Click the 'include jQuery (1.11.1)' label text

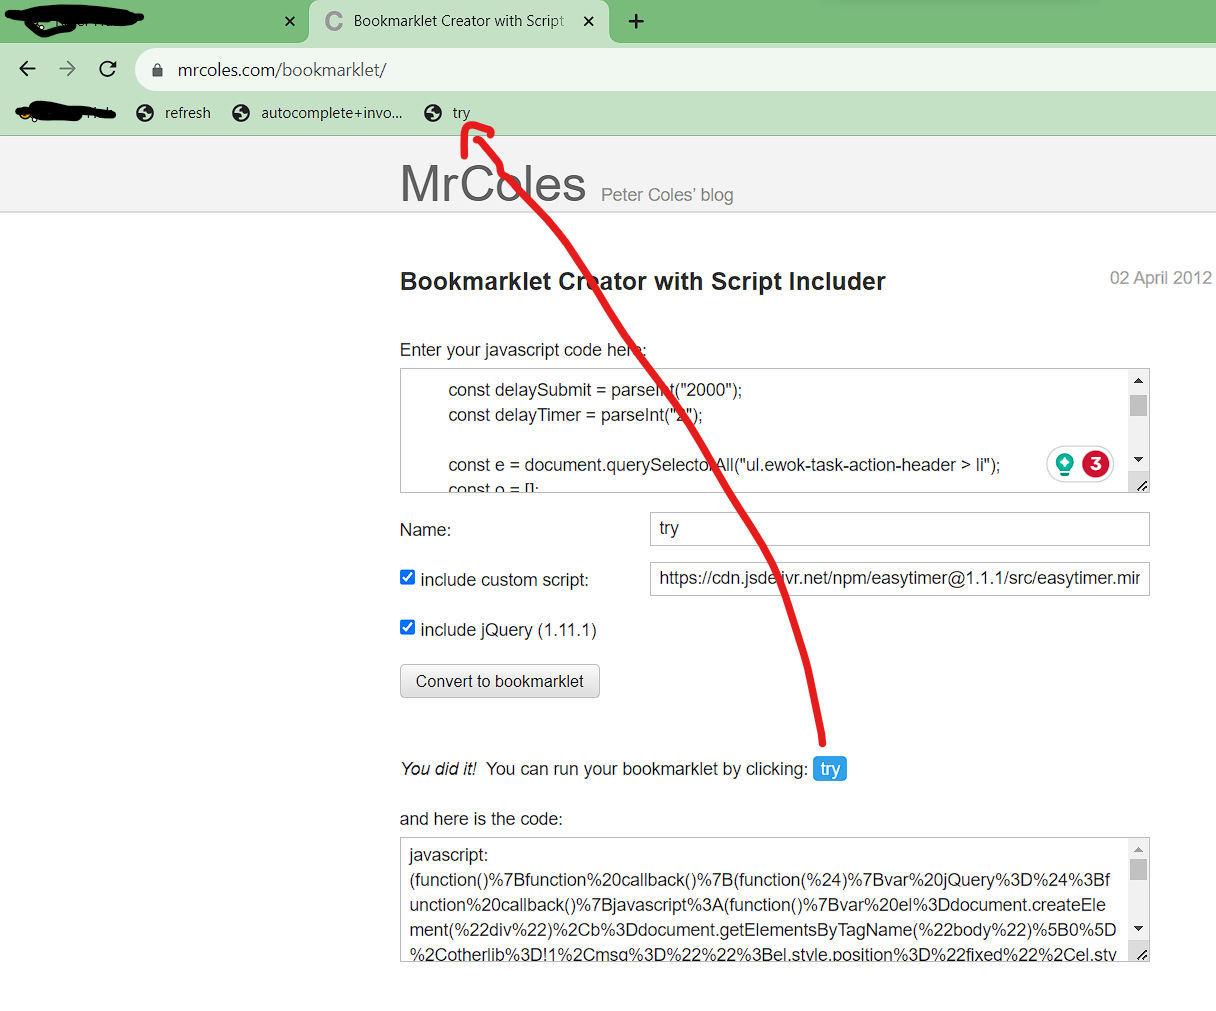coord(508,630)
